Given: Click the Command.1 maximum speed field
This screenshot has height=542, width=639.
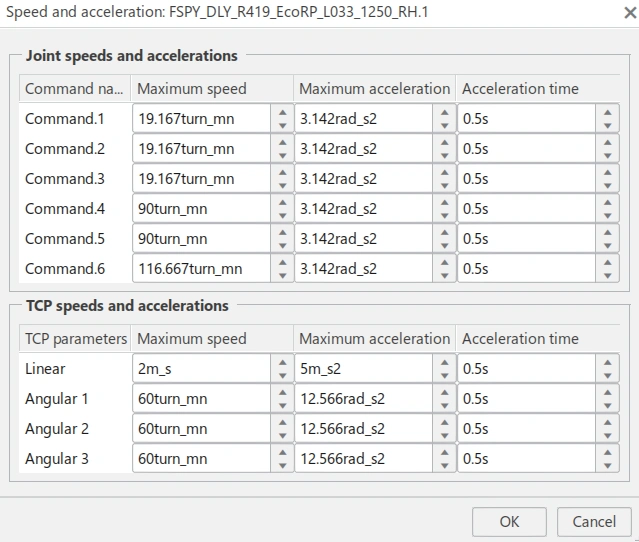Looking at the screenshot, I should tap(200, 119).
